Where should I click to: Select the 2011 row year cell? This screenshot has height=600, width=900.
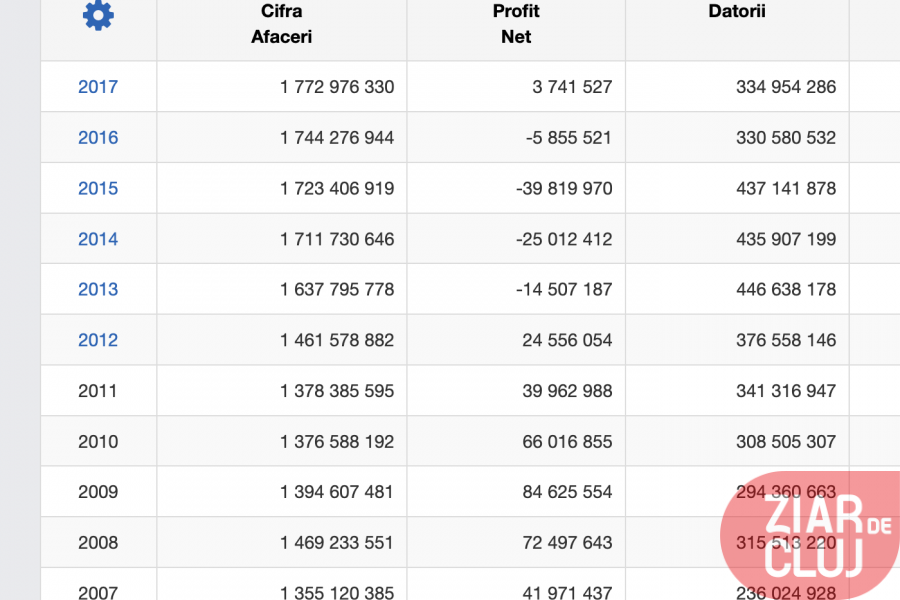tap(98, 391)
